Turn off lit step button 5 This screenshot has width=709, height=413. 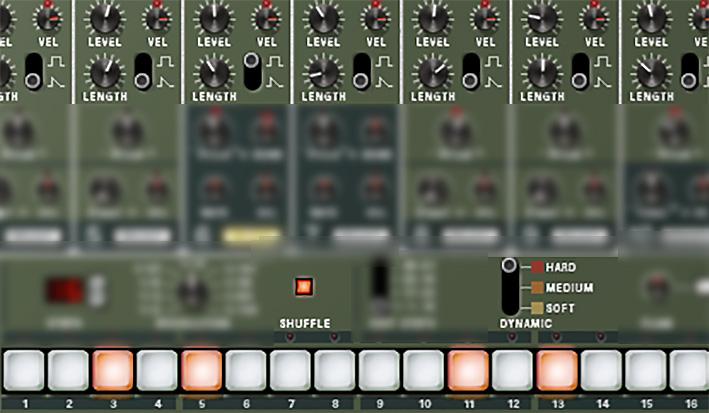coord(202,370)
